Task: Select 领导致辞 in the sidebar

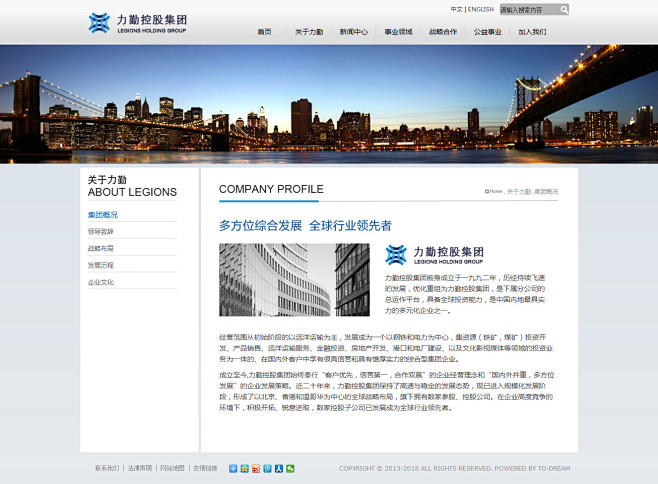Action: [x=101, y=232]
